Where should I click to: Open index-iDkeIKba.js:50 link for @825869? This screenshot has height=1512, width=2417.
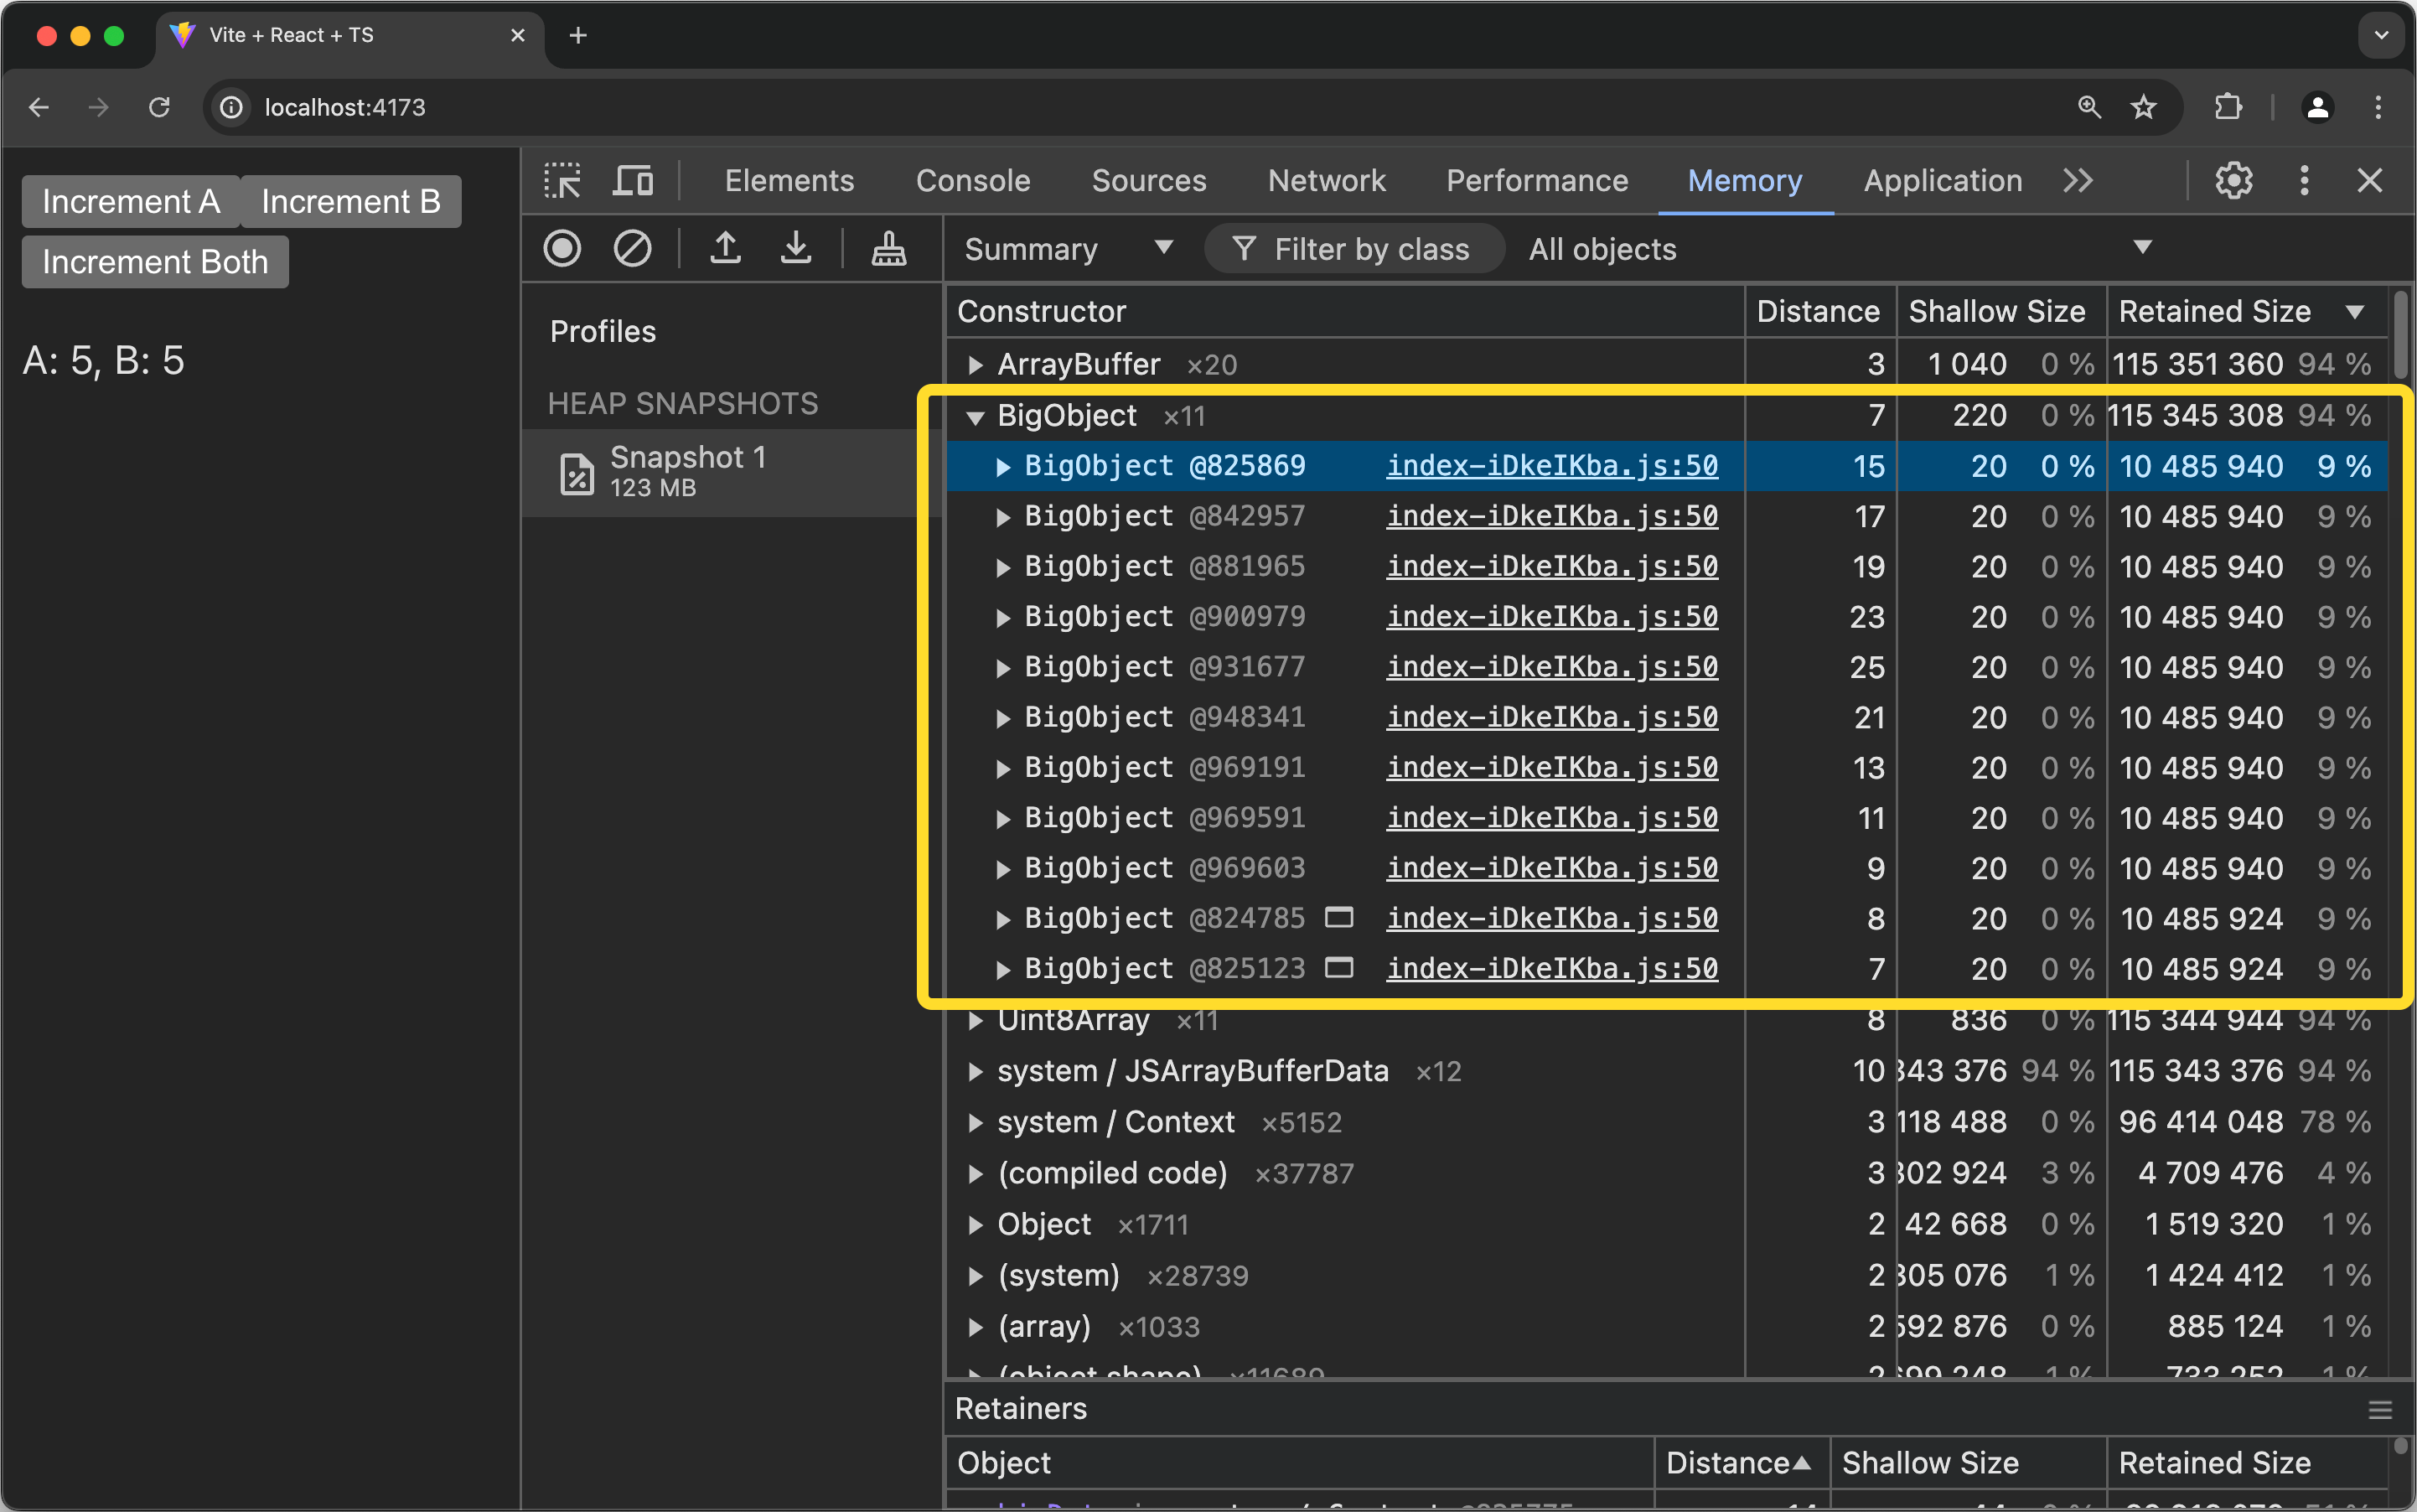tap(1552, 466)
